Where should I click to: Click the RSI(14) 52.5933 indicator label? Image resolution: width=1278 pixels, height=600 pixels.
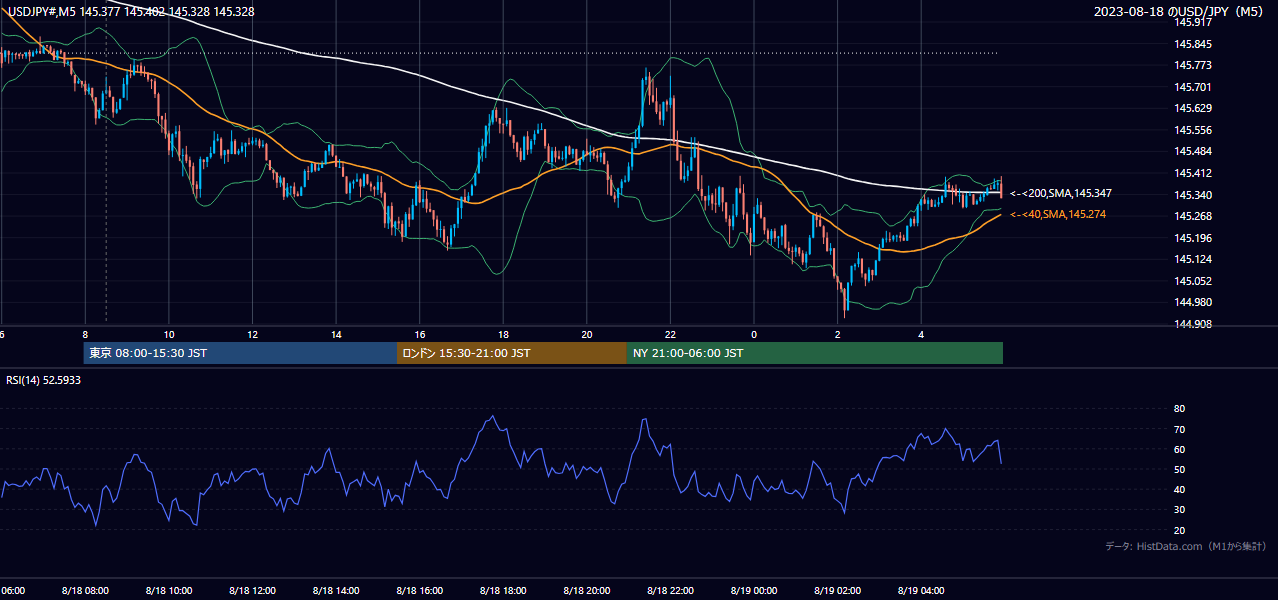pos(43,381)
